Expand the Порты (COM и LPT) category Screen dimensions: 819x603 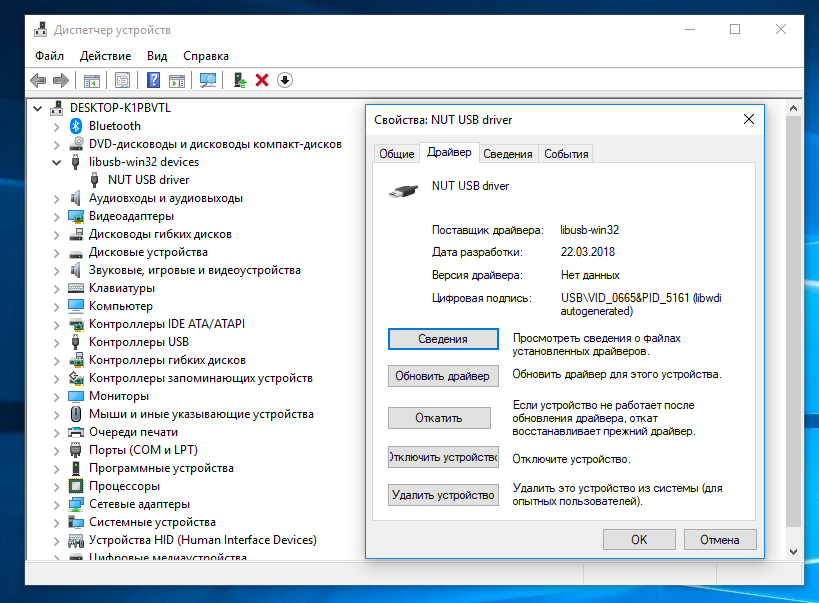[56, 450]
